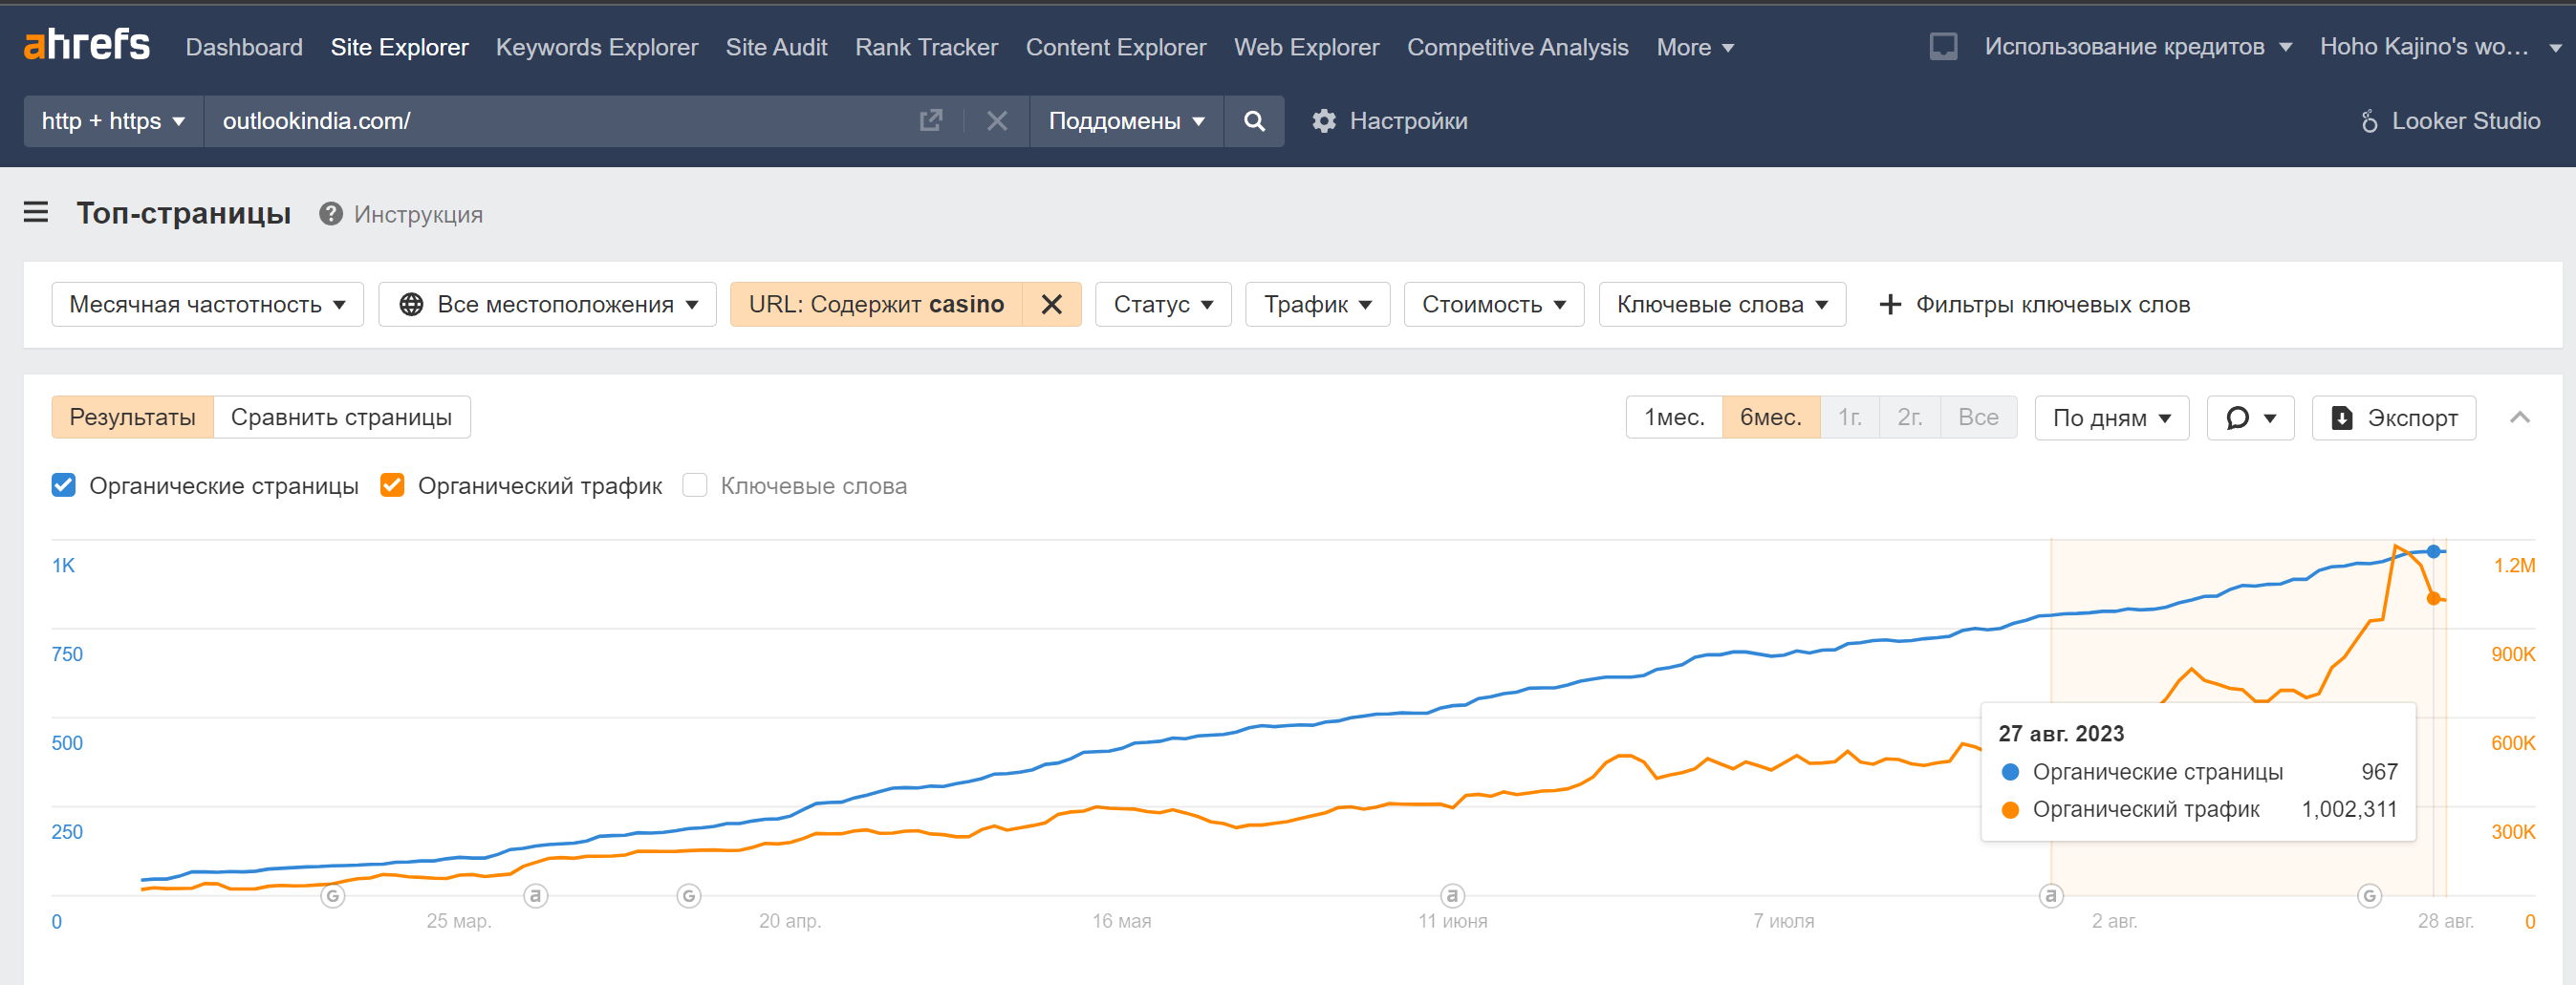Click the Инструкция help icon
Image resolution: width=2576 pixels, height=985 pixels.
pyautogui.click(x=331, y=214)
